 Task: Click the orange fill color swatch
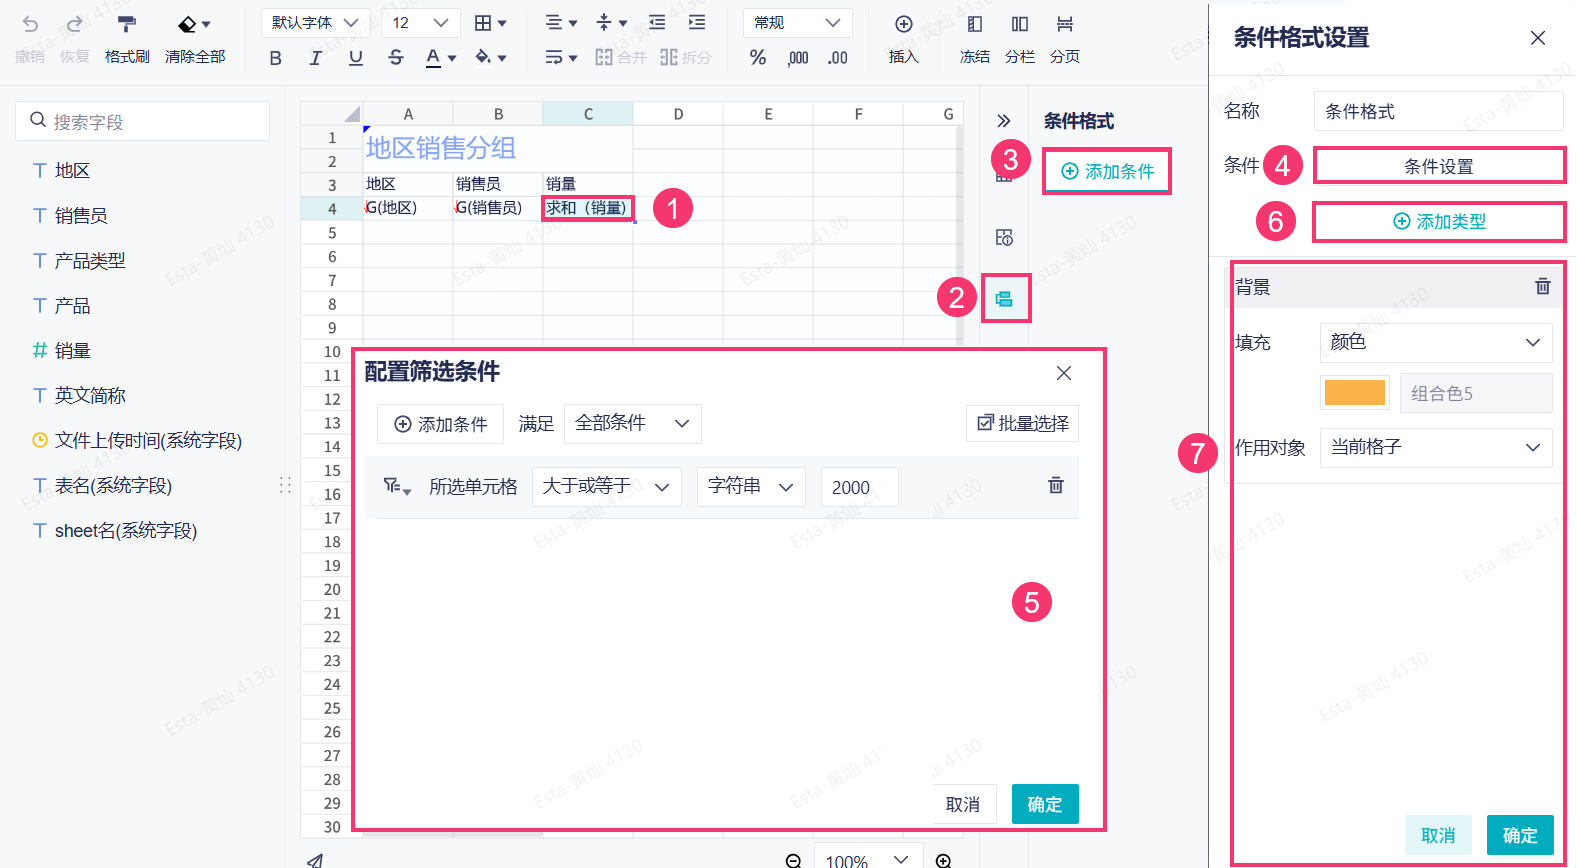click(1355, 393)
